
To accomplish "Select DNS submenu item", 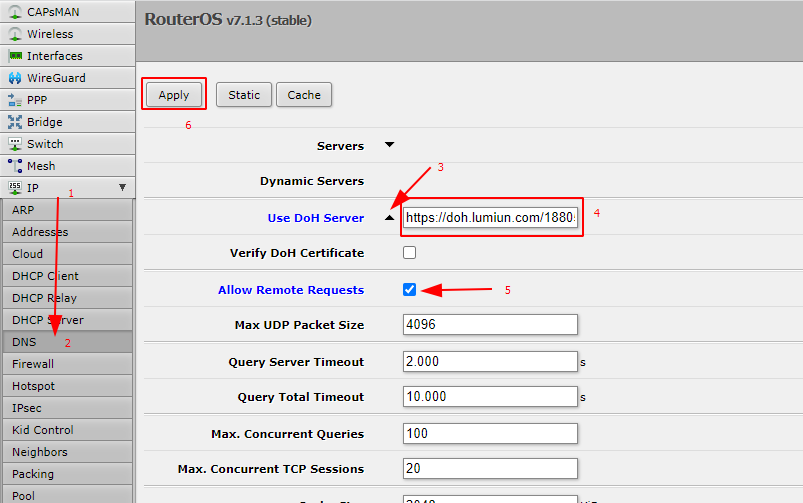I will (68, 342).
